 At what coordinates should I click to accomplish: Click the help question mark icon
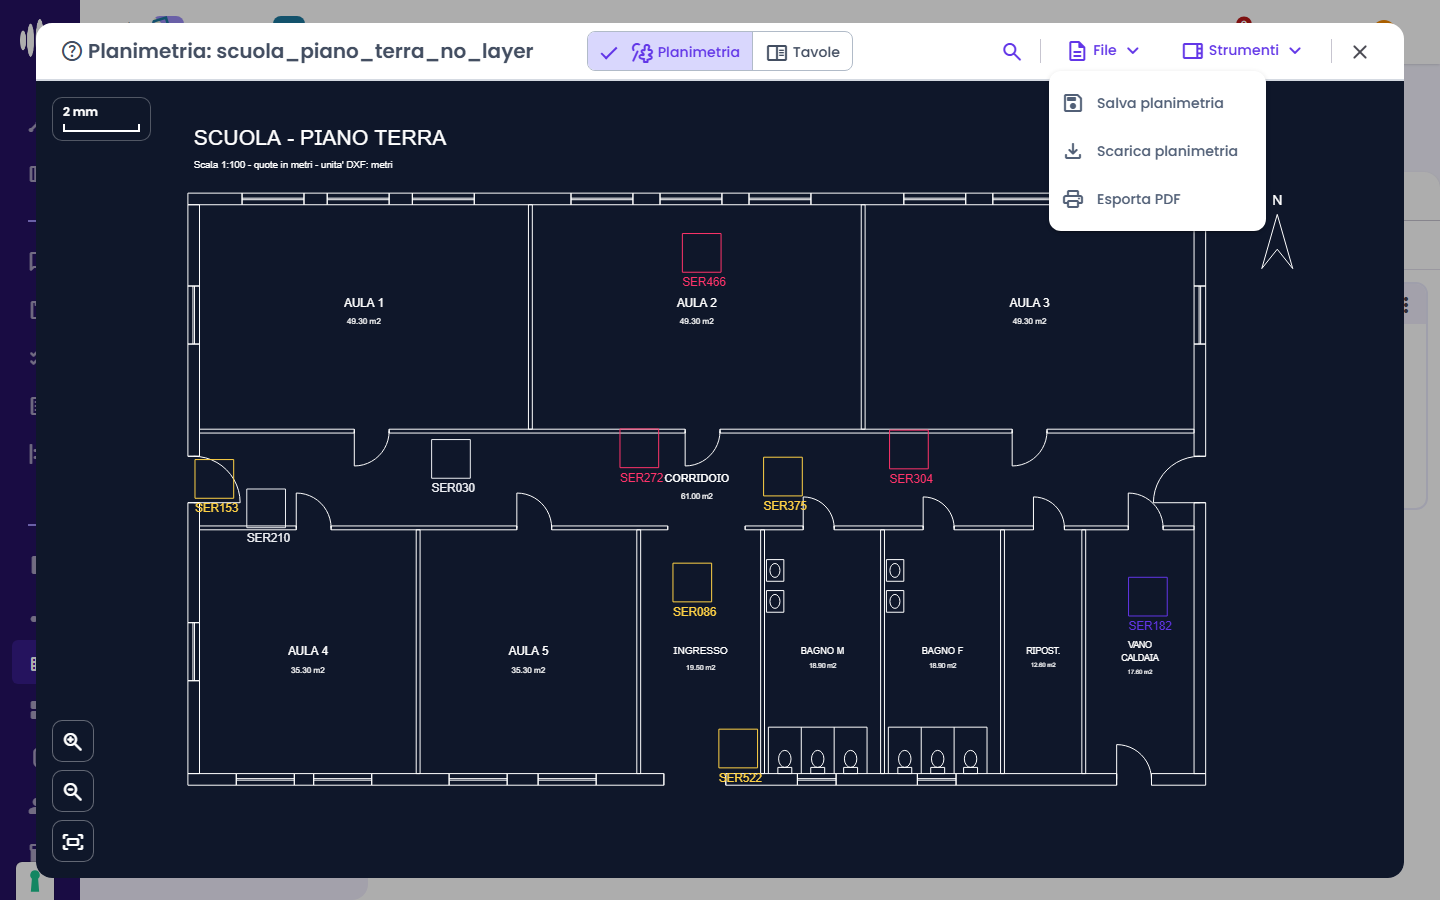pyautogui.click(x=72, y=51)
